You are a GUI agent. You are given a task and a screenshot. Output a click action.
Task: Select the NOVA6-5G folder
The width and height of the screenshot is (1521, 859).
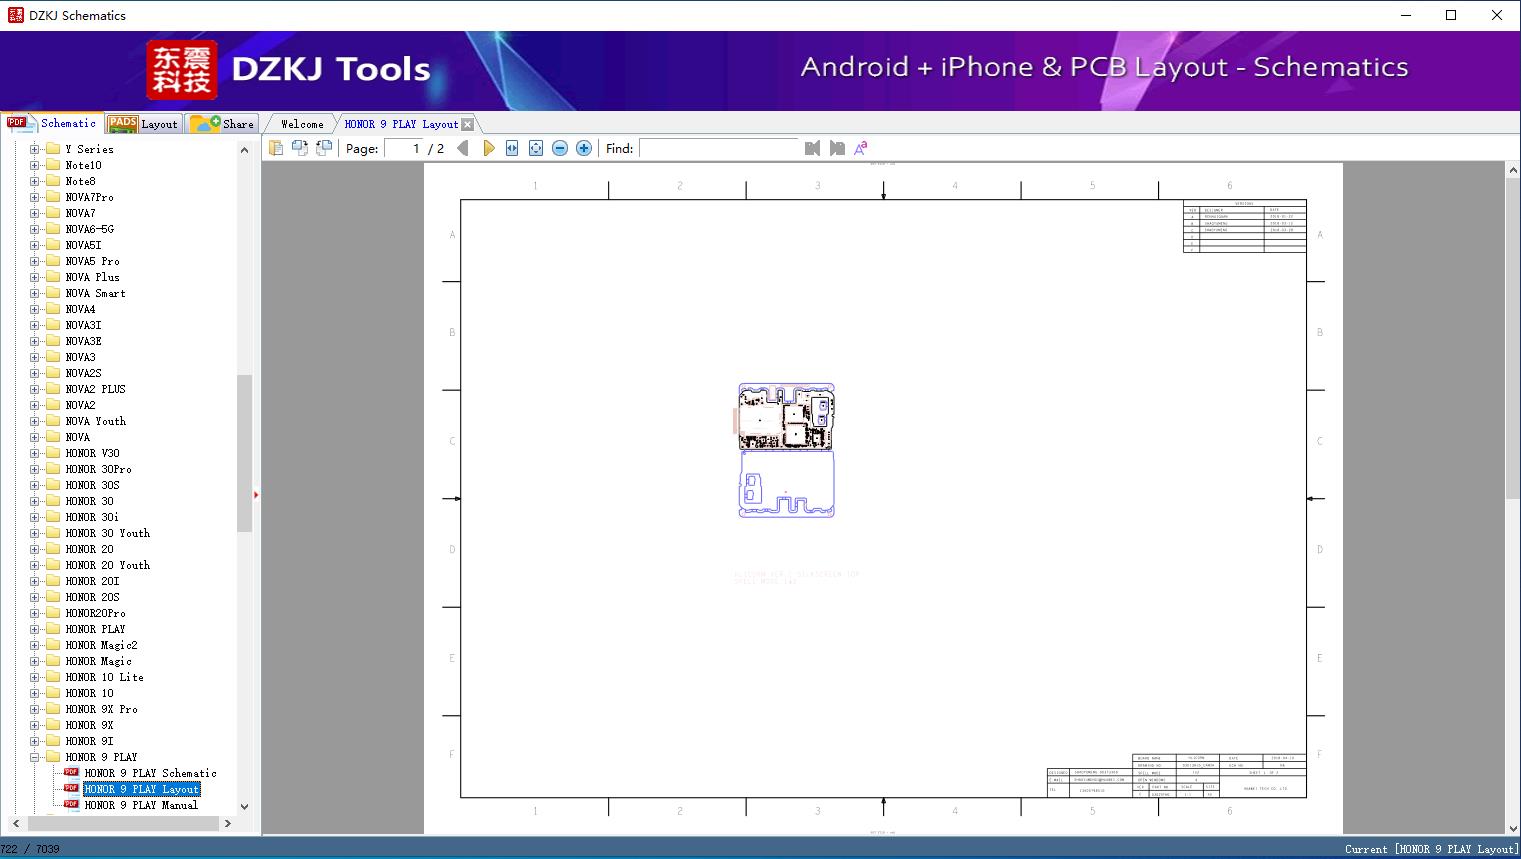pyautogui.click(x=89, y=229)
